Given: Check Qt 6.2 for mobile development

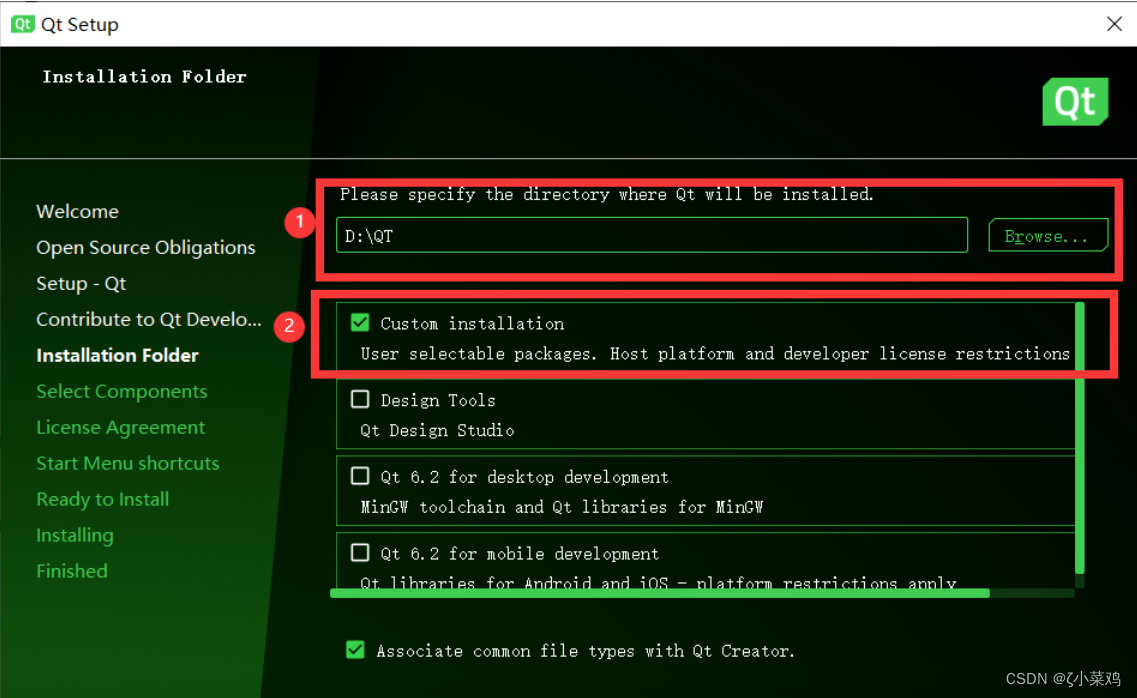Looking at the screenshot, I should coord(360,553).
